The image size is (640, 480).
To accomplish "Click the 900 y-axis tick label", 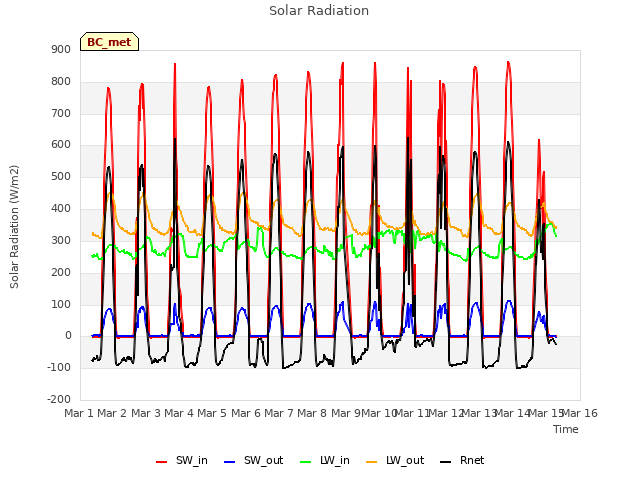I will pyautogui.click(x=61, y=50).
